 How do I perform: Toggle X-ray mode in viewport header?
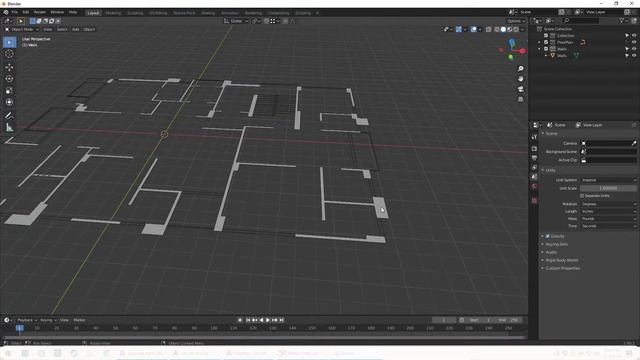point(489,29)
